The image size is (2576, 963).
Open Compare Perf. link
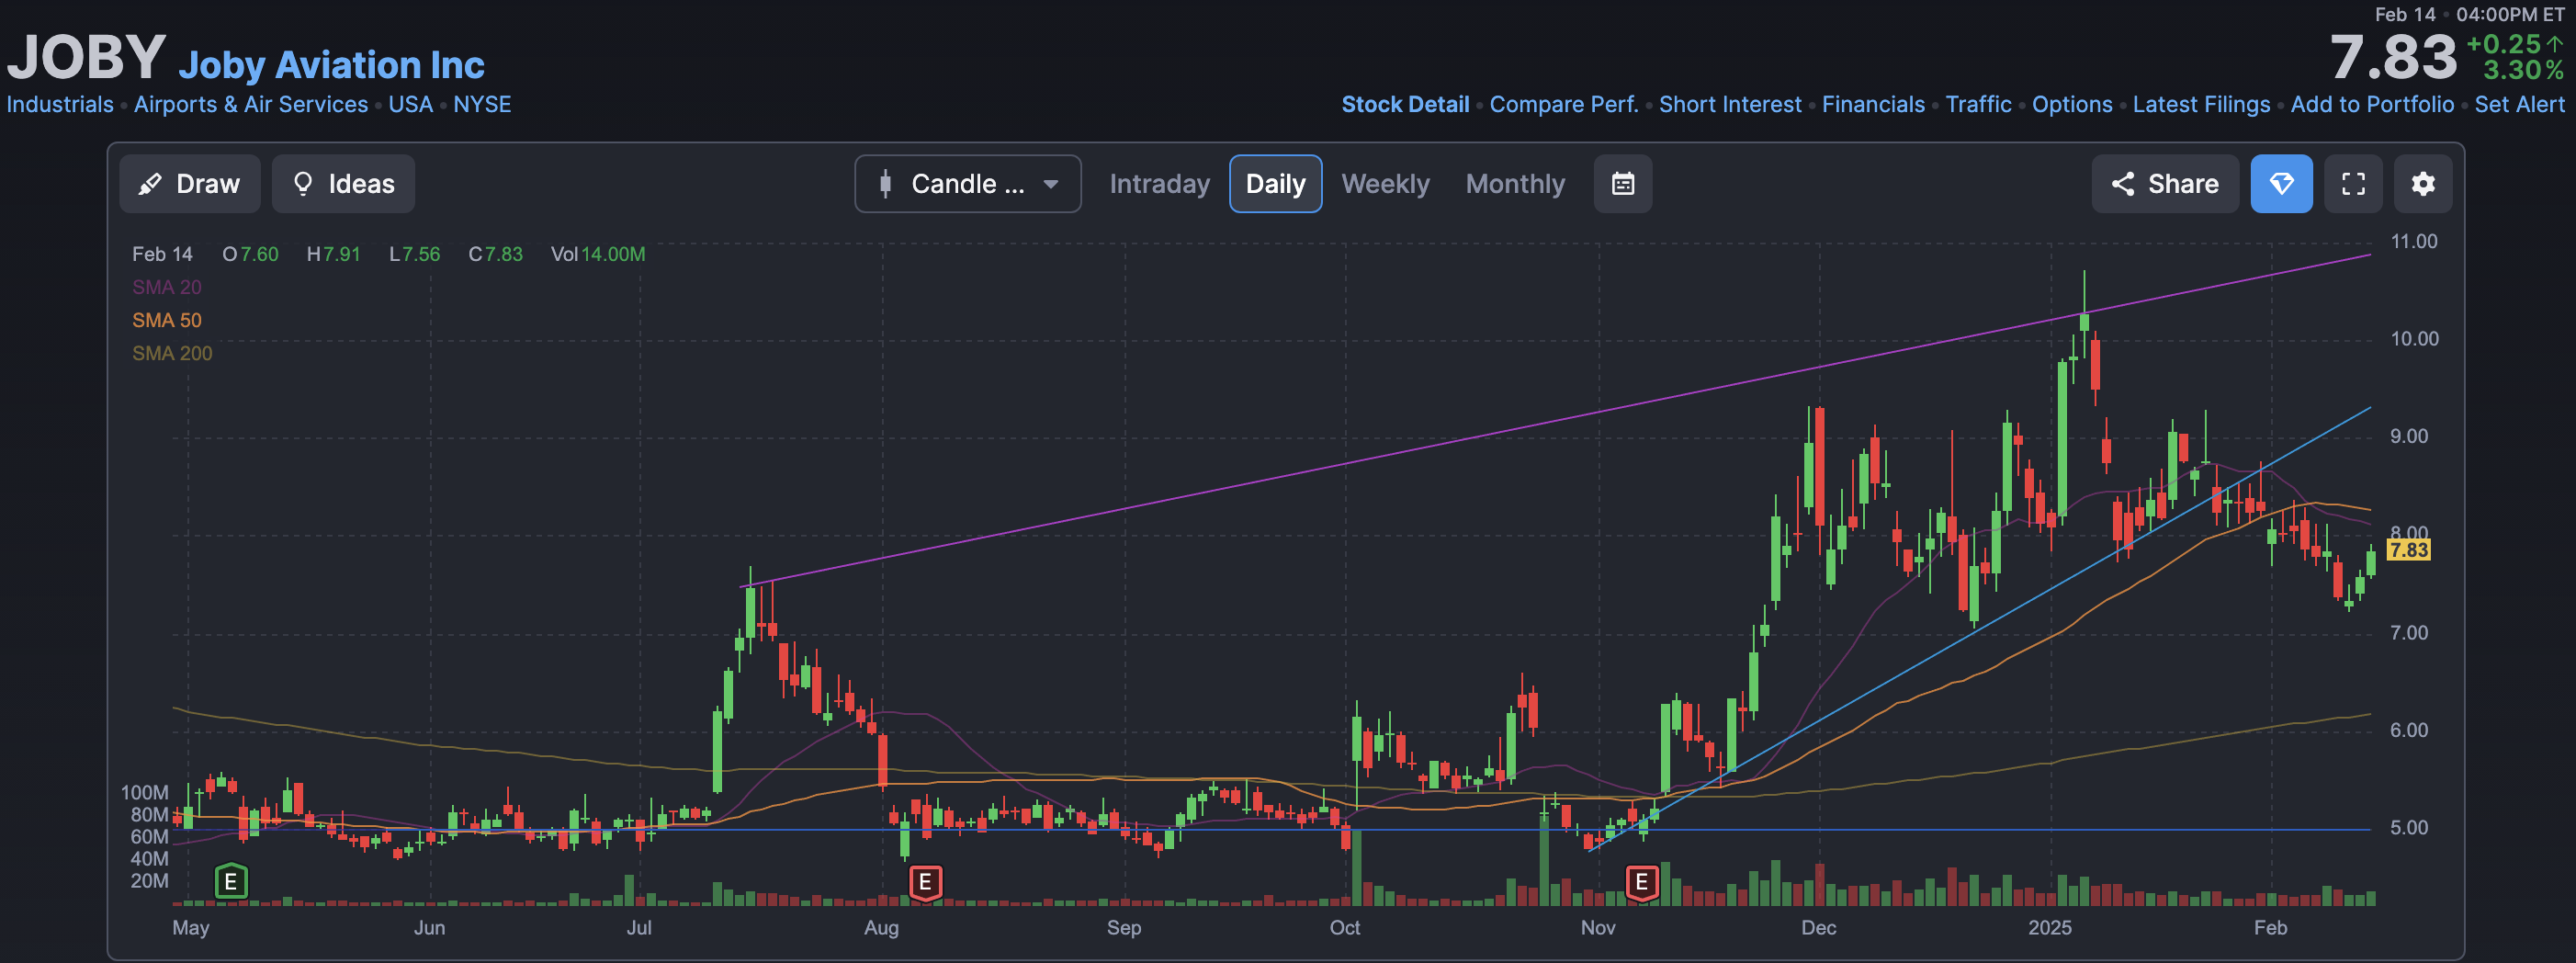coord(1564,104)
